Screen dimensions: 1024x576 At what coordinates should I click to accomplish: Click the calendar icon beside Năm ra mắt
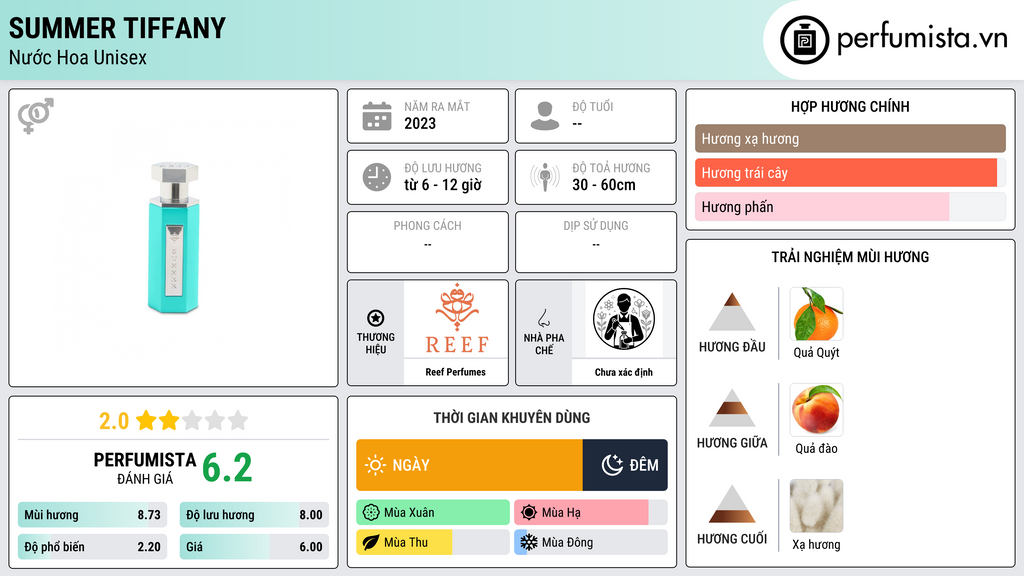click(377, 116)
